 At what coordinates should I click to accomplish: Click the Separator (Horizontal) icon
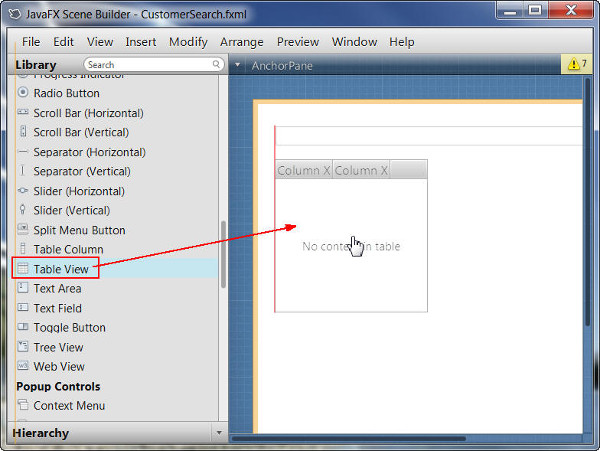[x=23, y=152]
